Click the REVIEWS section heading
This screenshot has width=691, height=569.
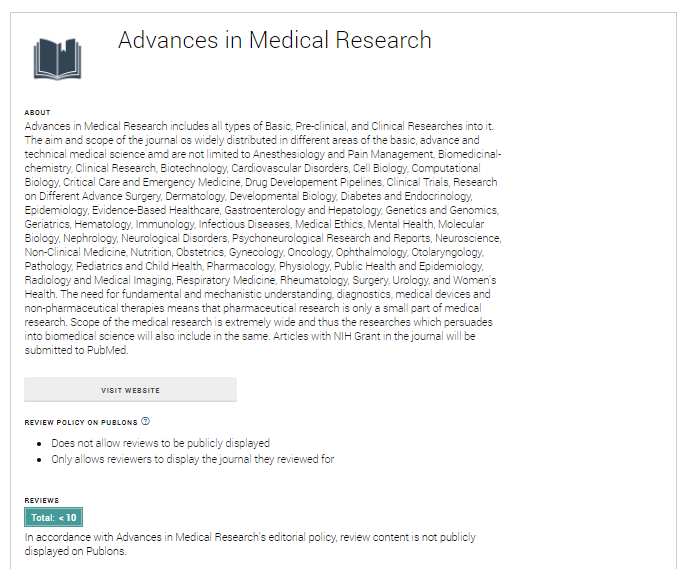click(x=42, y=500)
